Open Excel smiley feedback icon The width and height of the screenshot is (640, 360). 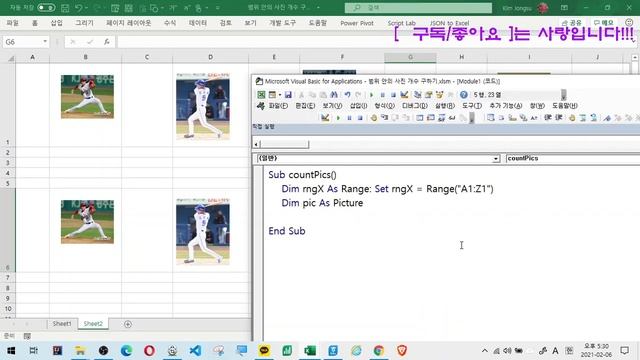[x=629, y=23]
